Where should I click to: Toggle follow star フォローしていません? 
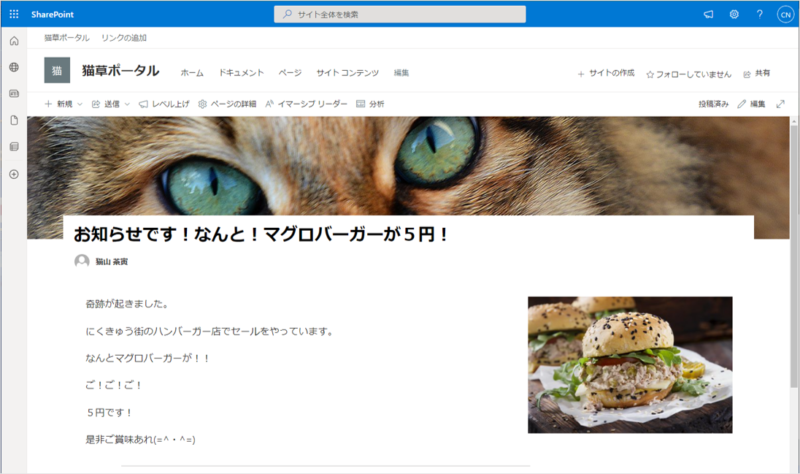689,74
